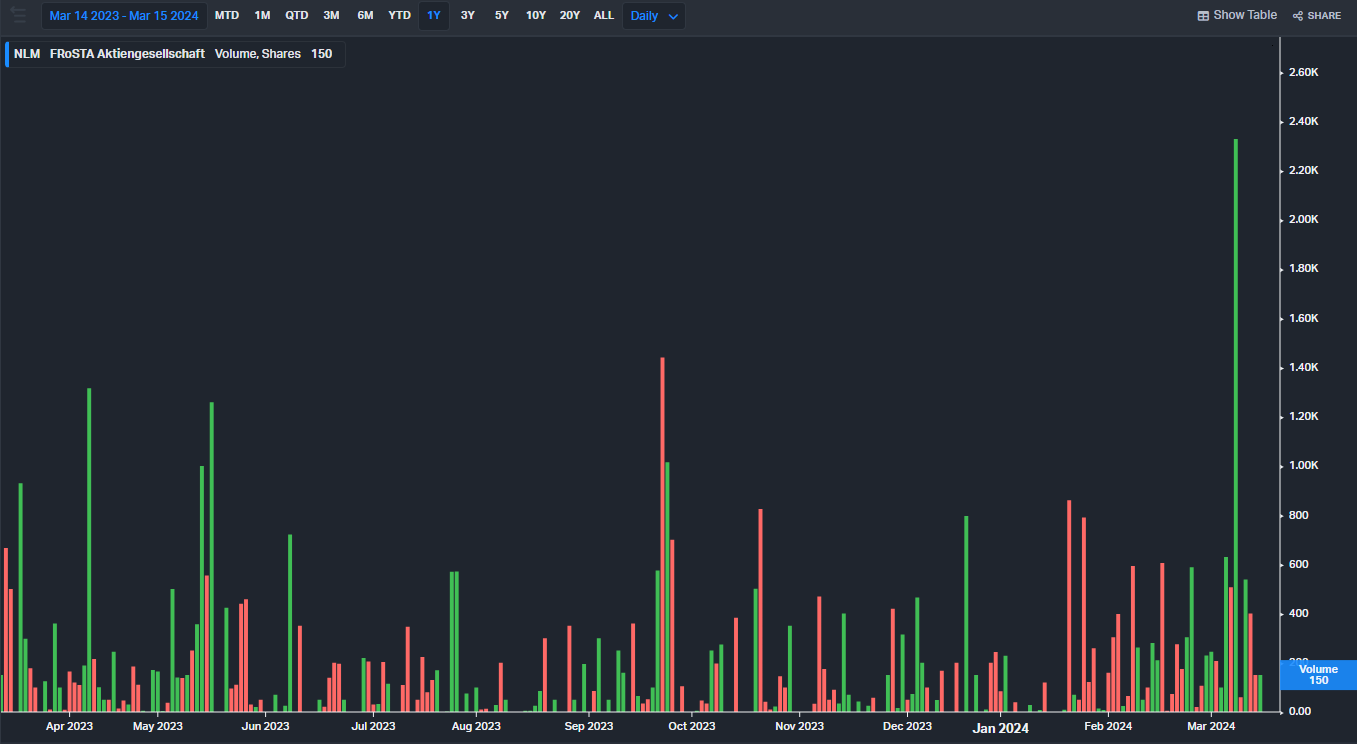Click the 800 y-axis value
The image size is (1357, 744).
tap(1297, 516)
